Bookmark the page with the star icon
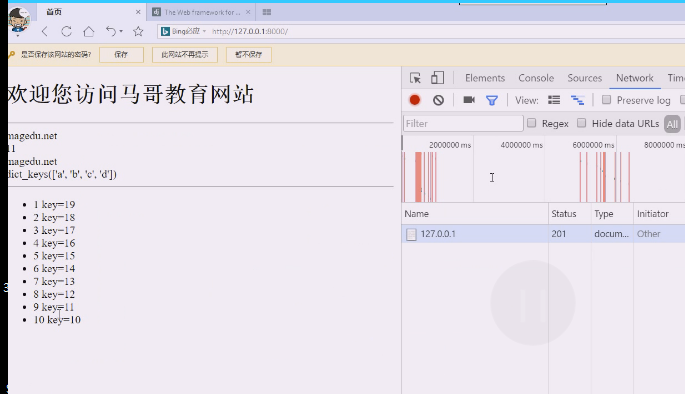The height and width of the screenshot is (394, 685). coord(138,31)
